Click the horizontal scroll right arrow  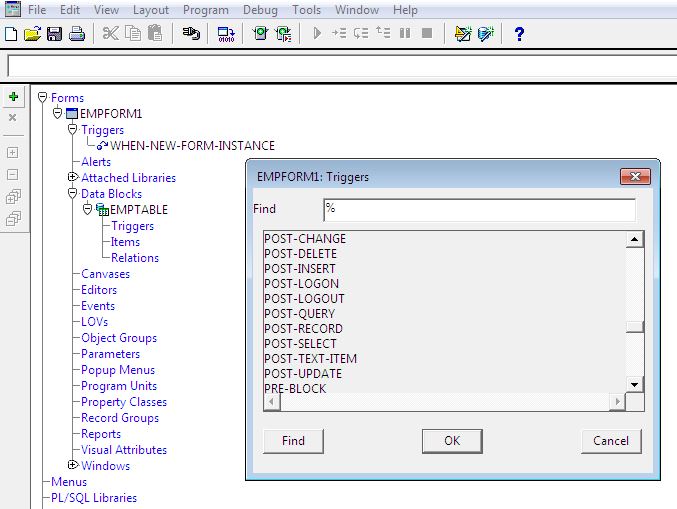click(x=617, y=402)
